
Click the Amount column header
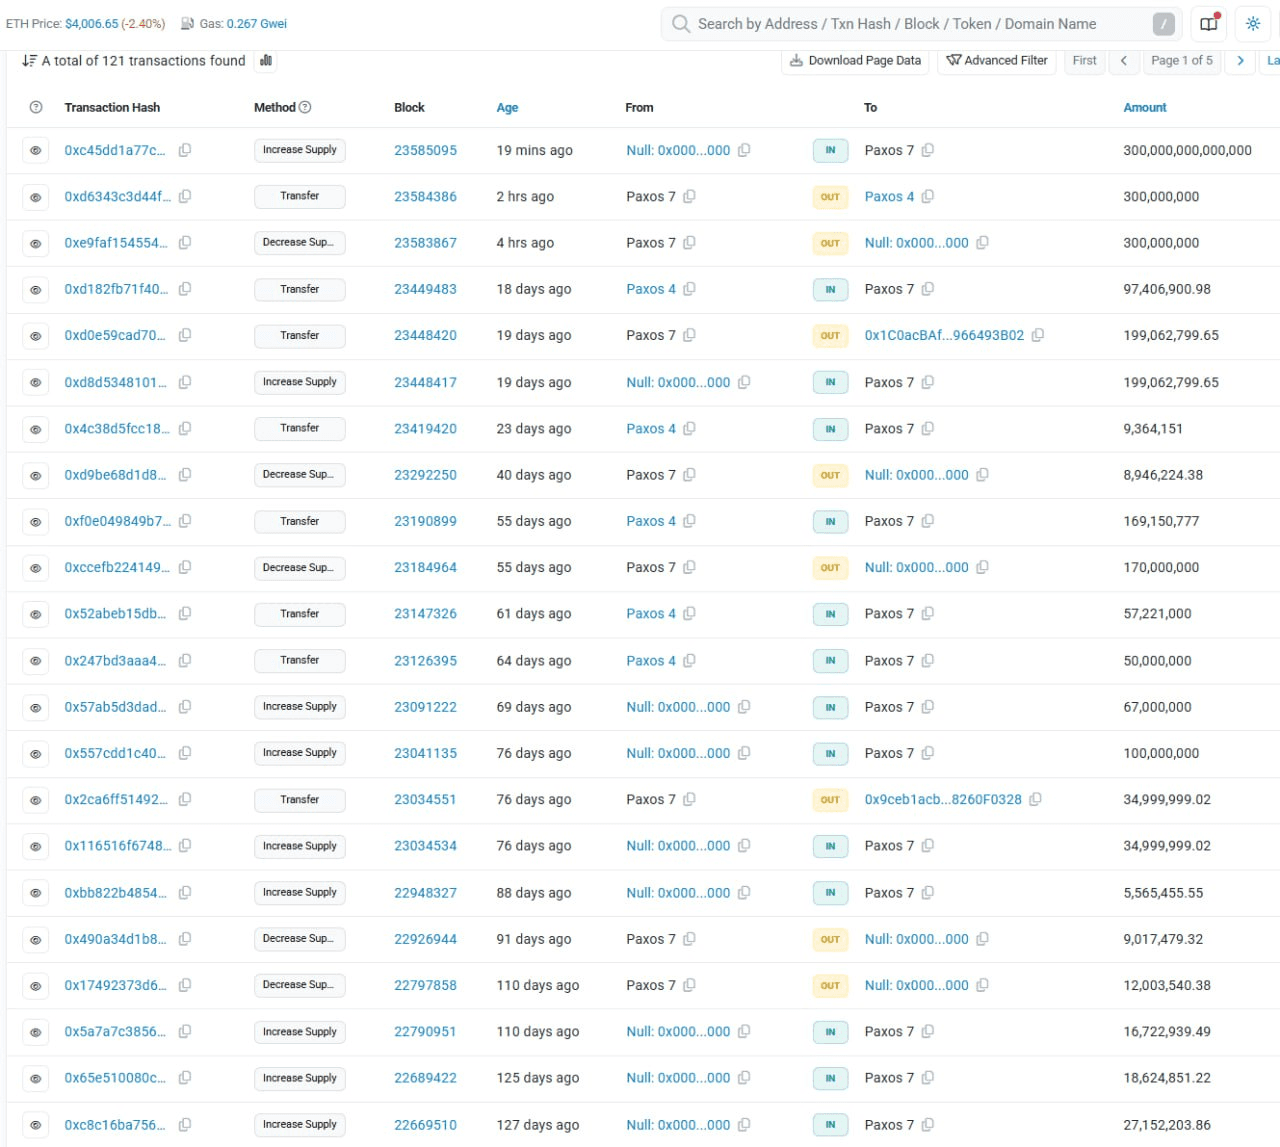(x=1144, y=108)
